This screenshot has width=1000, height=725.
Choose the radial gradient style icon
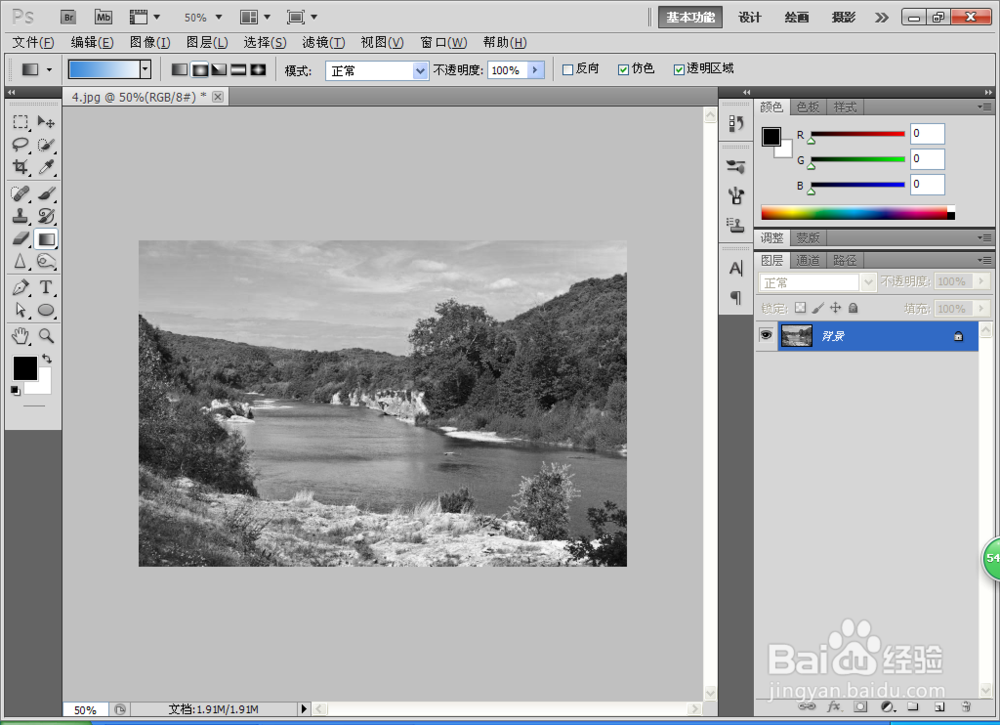200,70
